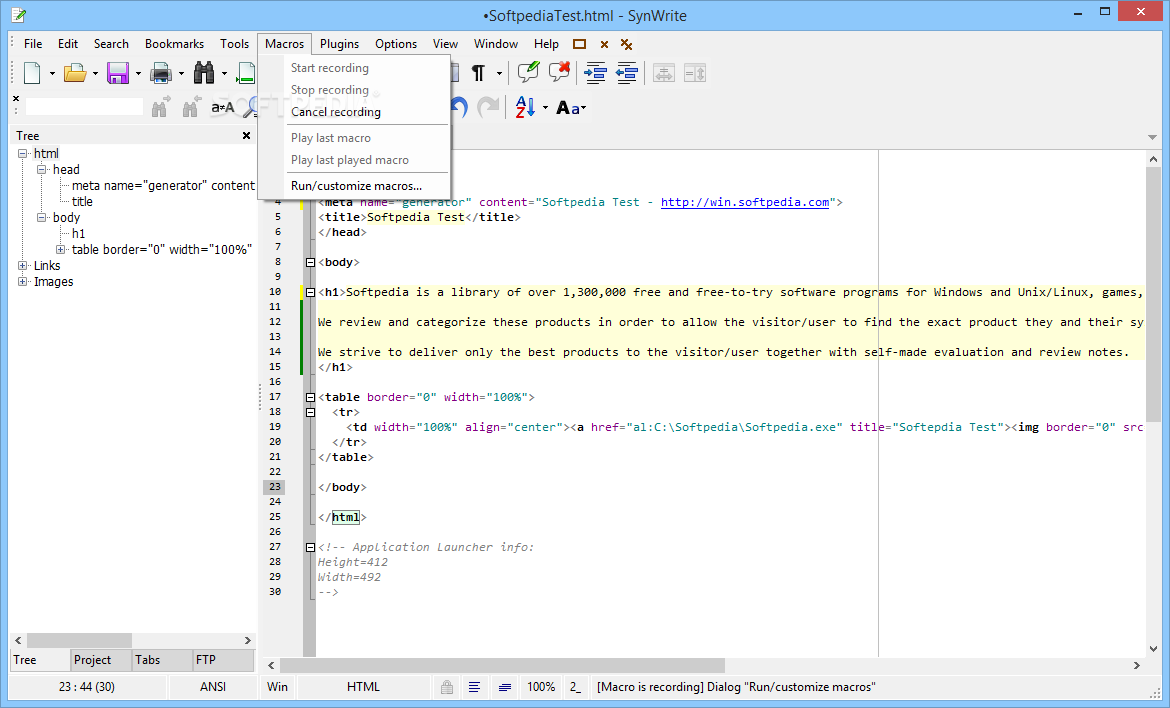Click the close tab X icon in menu bar
The image size is (1170, 708).
604,45
